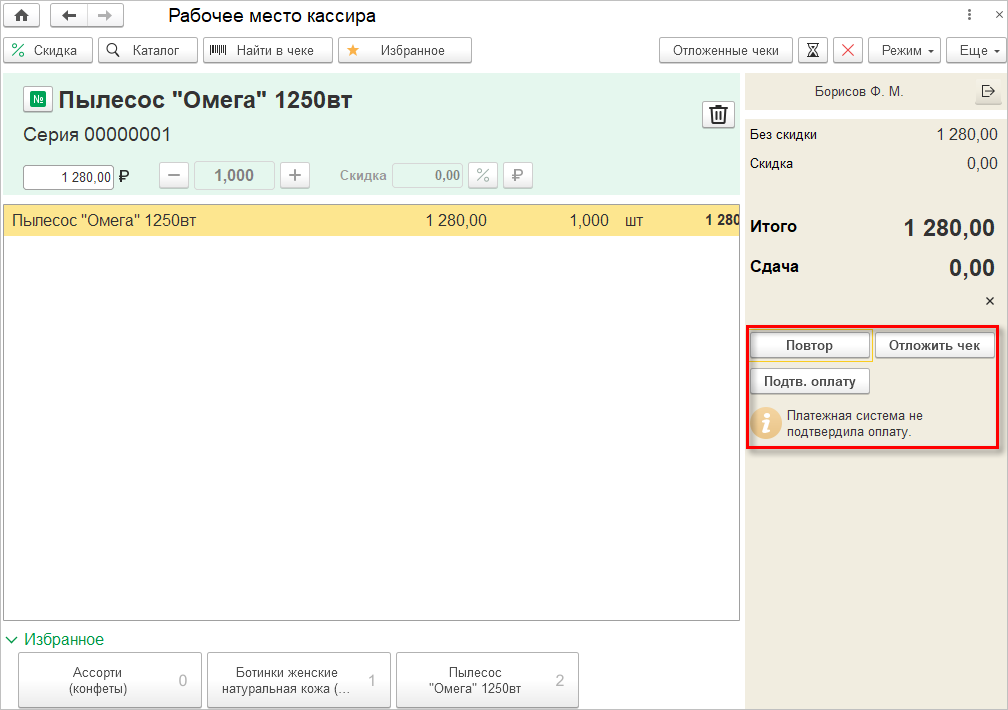Open Отложенные чеки list
Image resolution: width=1008 pixels, height=710 pixels.
pyautogui.click(x=726, y=50)
